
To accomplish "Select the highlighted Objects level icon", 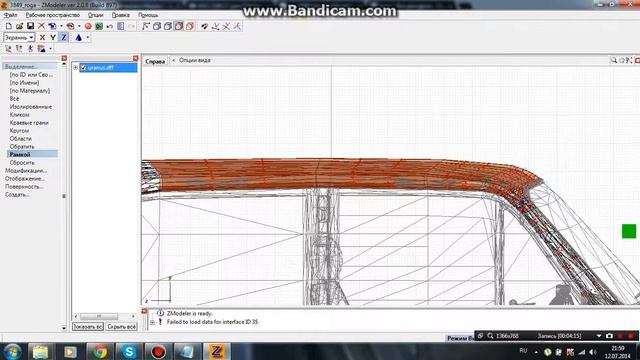I will pyautogui.click(x=179, y=26).
